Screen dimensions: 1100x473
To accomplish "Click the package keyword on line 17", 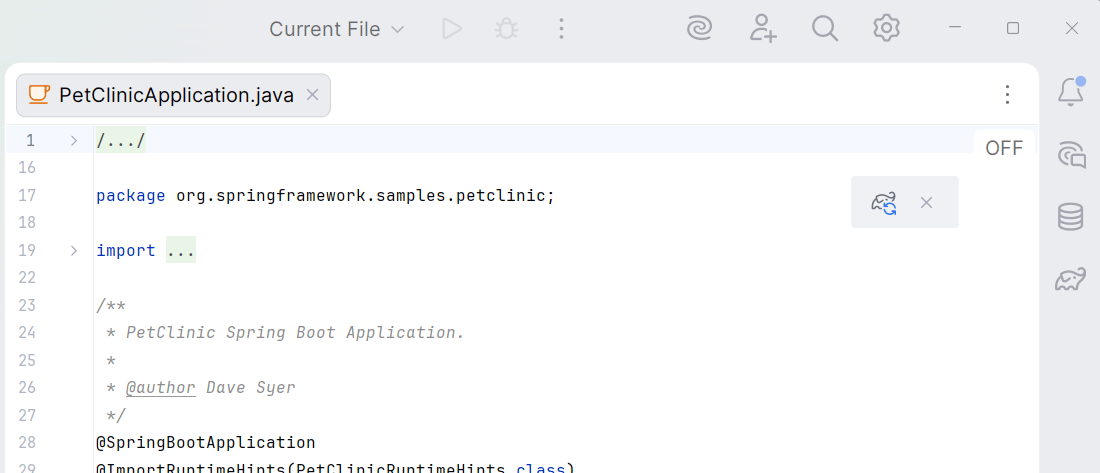I will tap(131, 196).
